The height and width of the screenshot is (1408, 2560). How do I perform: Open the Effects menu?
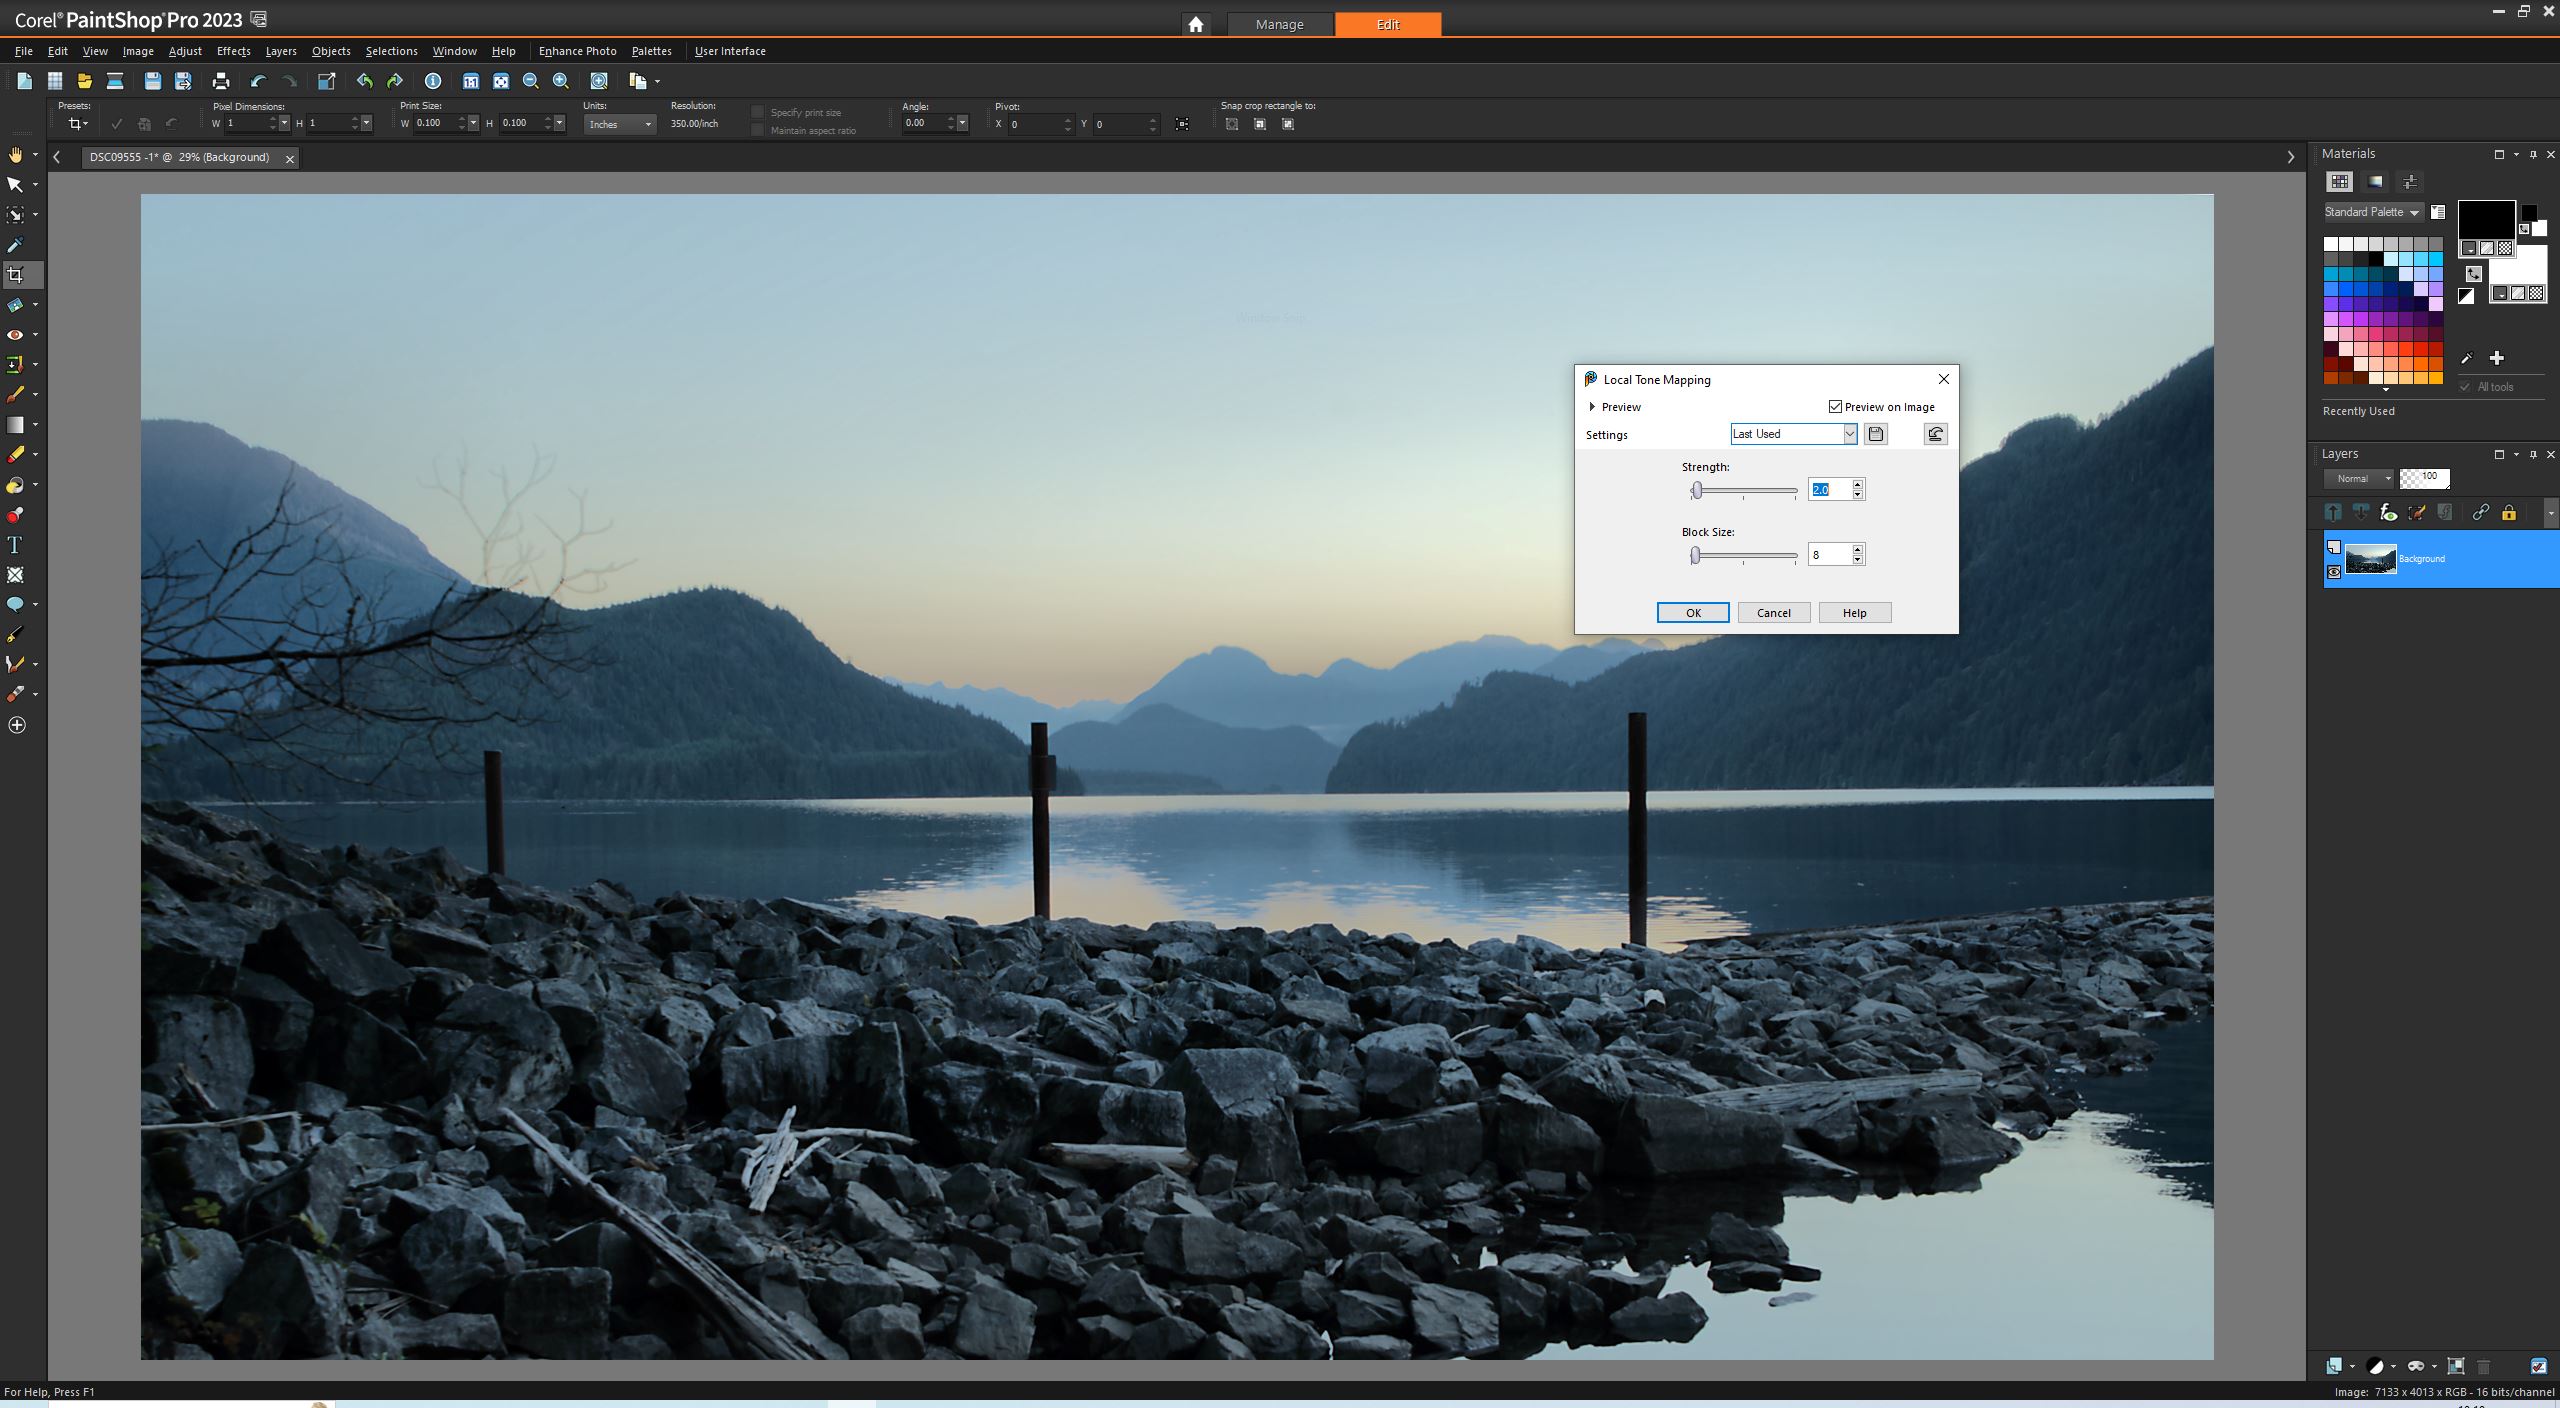233,51
